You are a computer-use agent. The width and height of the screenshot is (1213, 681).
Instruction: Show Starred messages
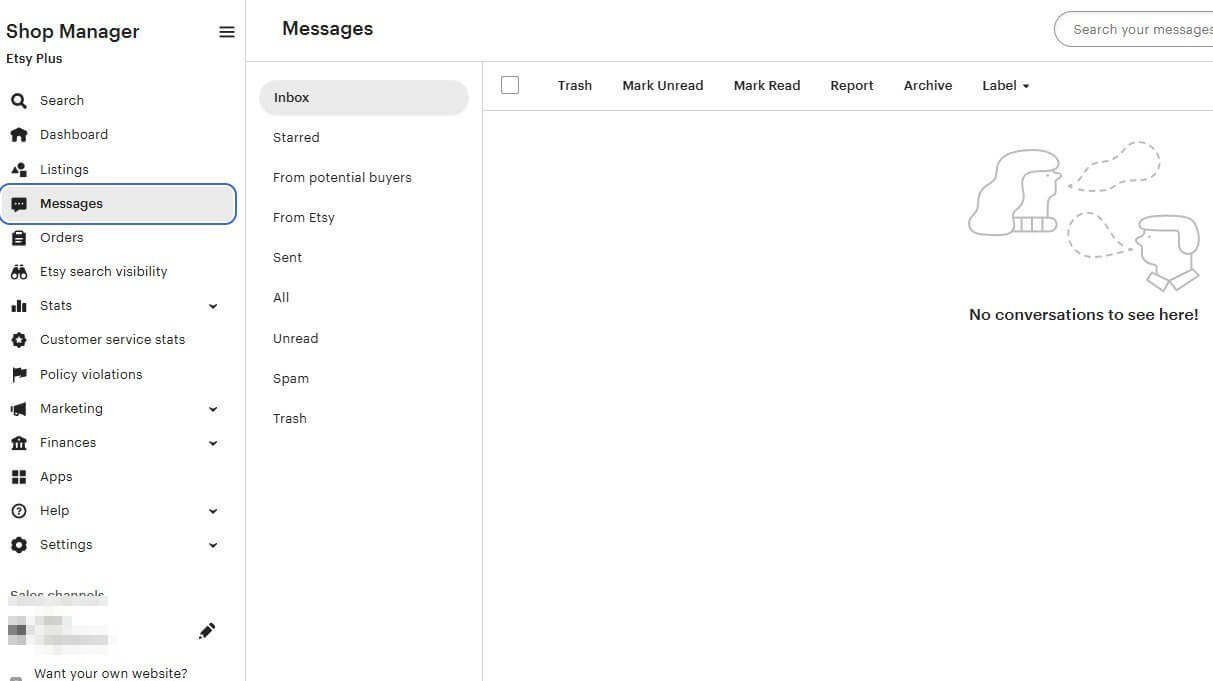pyautogui.click(x=296, y=138)
